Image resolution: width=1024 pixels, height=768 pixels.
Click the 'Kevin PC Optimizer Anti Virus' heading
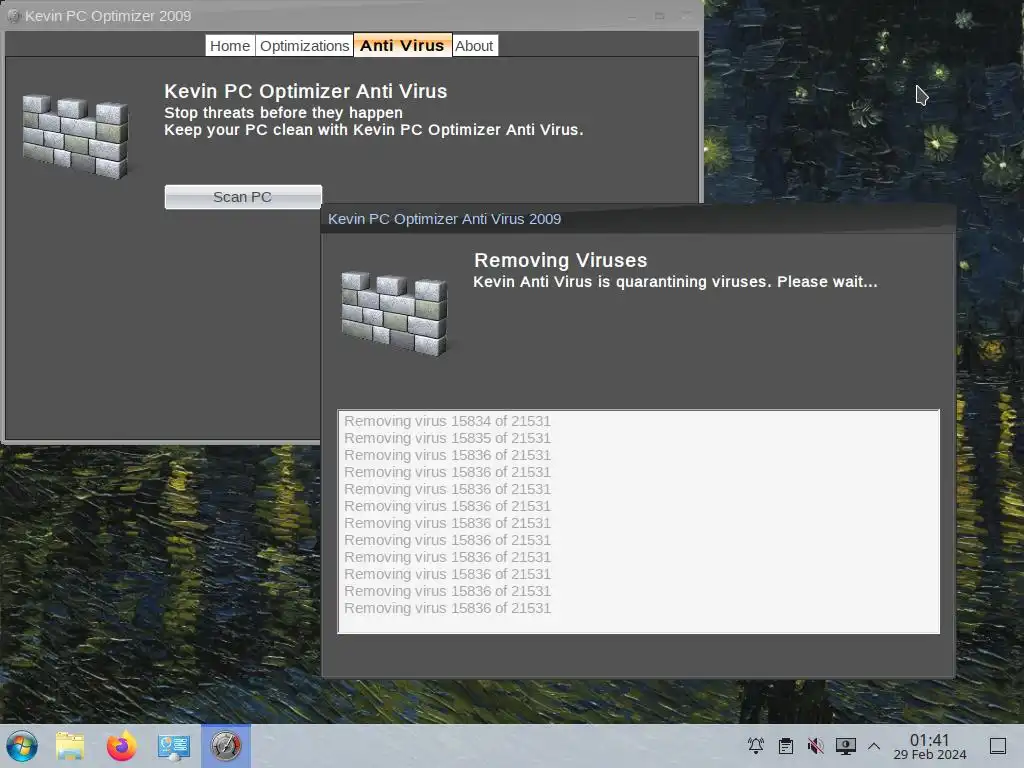[306, 91]
